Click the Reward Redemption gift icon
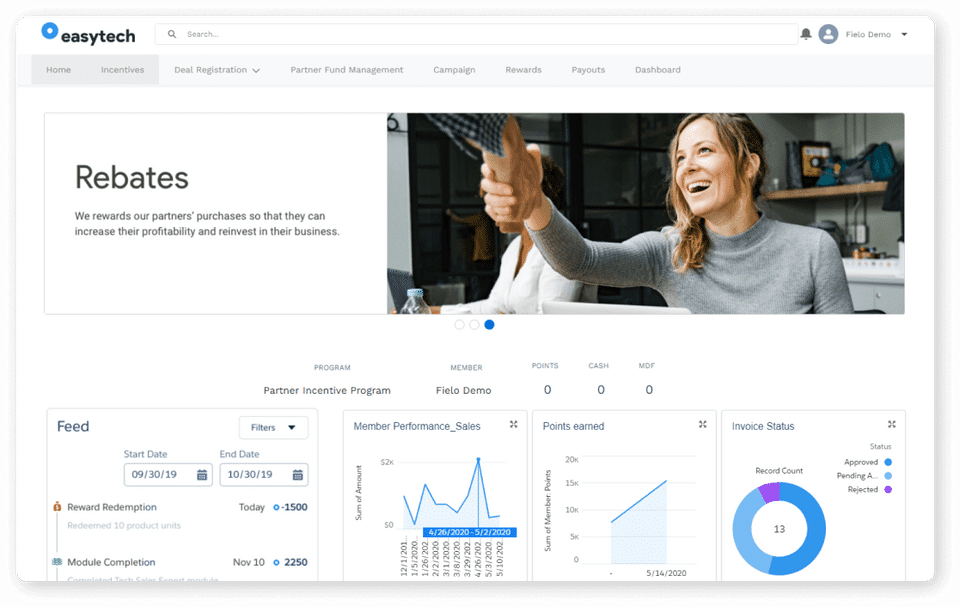 [57, 507]
